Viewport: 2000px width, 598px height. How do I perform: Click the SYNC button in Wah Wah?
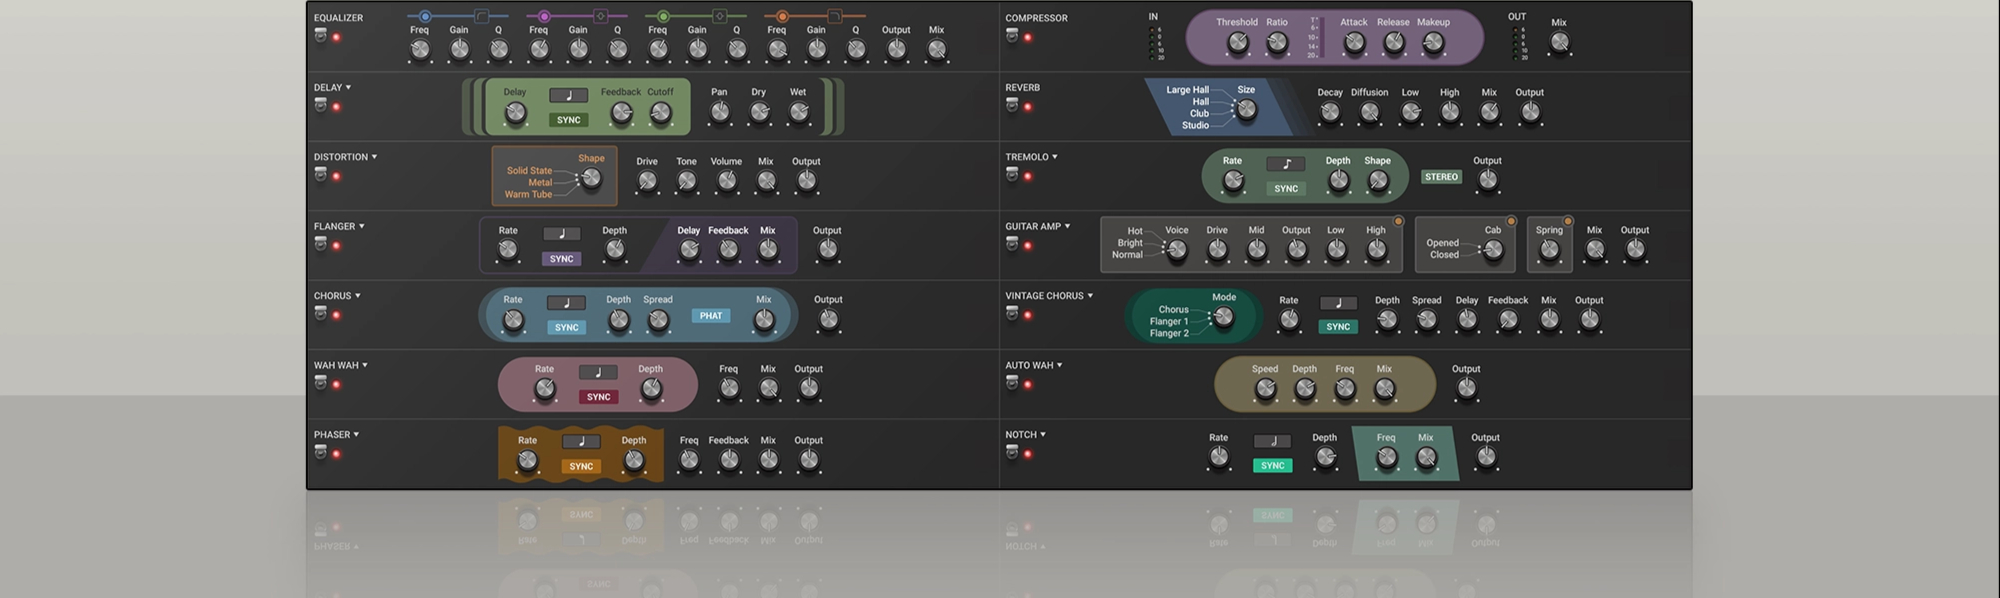598,397
